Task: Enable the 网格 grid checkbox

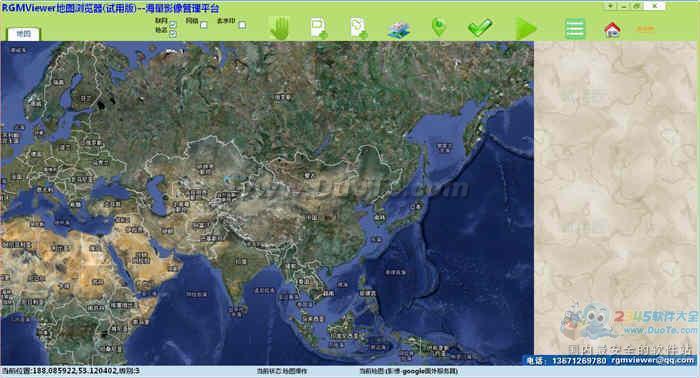Action: [x=204, y=25]
